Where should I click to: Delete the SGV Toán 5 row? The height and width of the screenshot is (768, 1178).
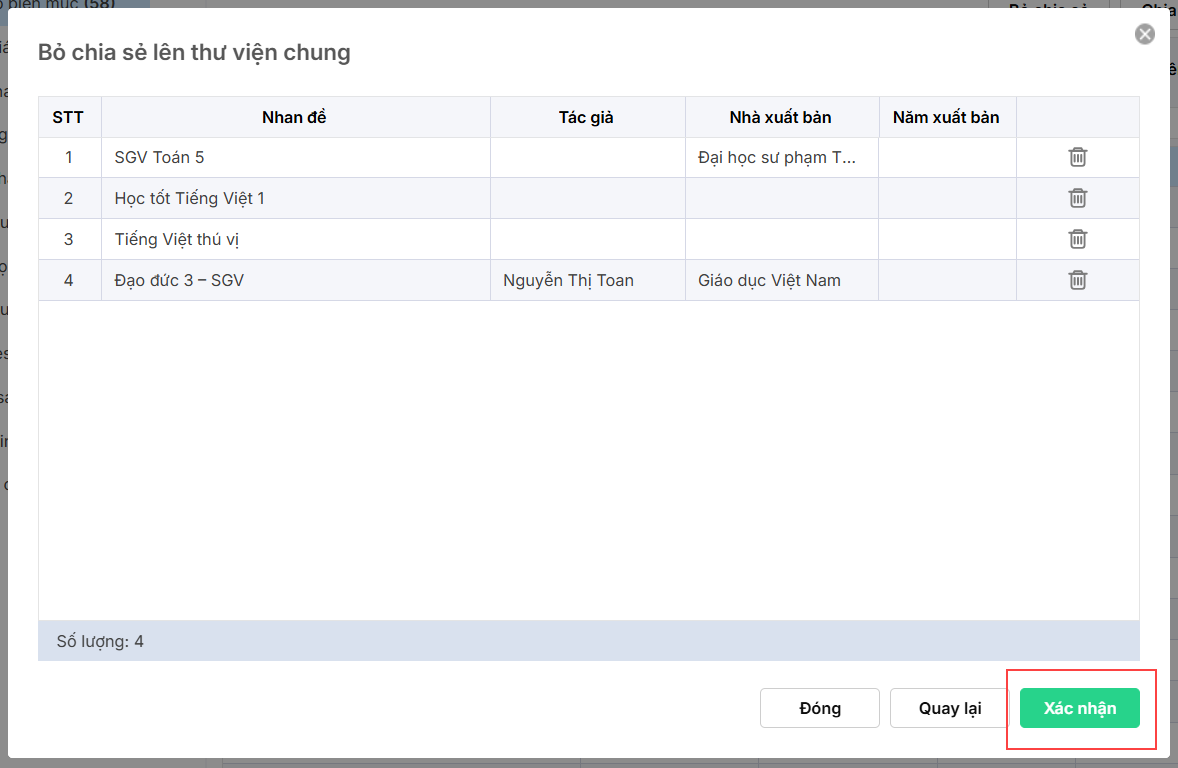click(1077, 157)
